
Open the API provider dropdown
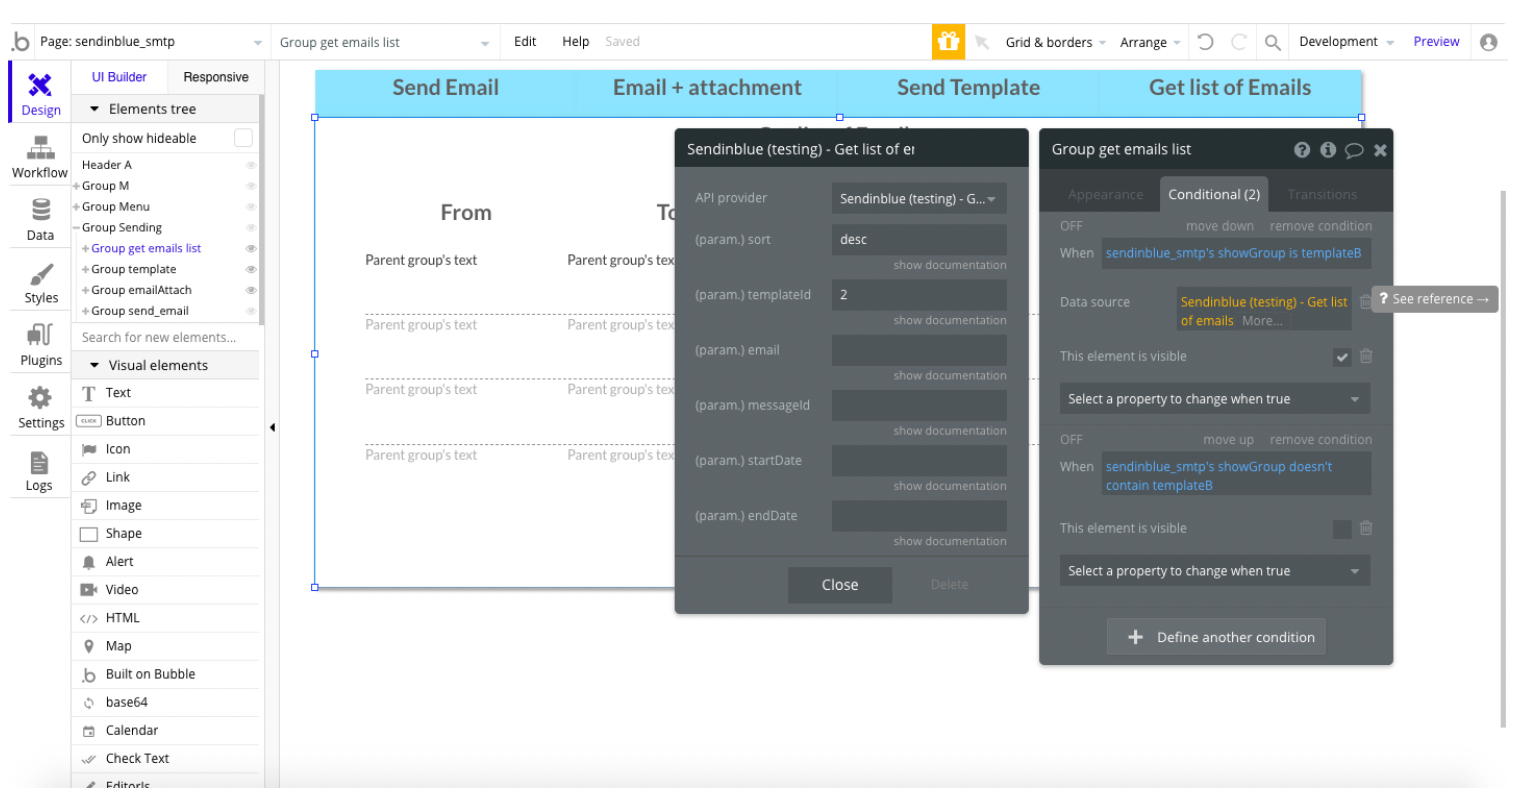tap(919, 198)
